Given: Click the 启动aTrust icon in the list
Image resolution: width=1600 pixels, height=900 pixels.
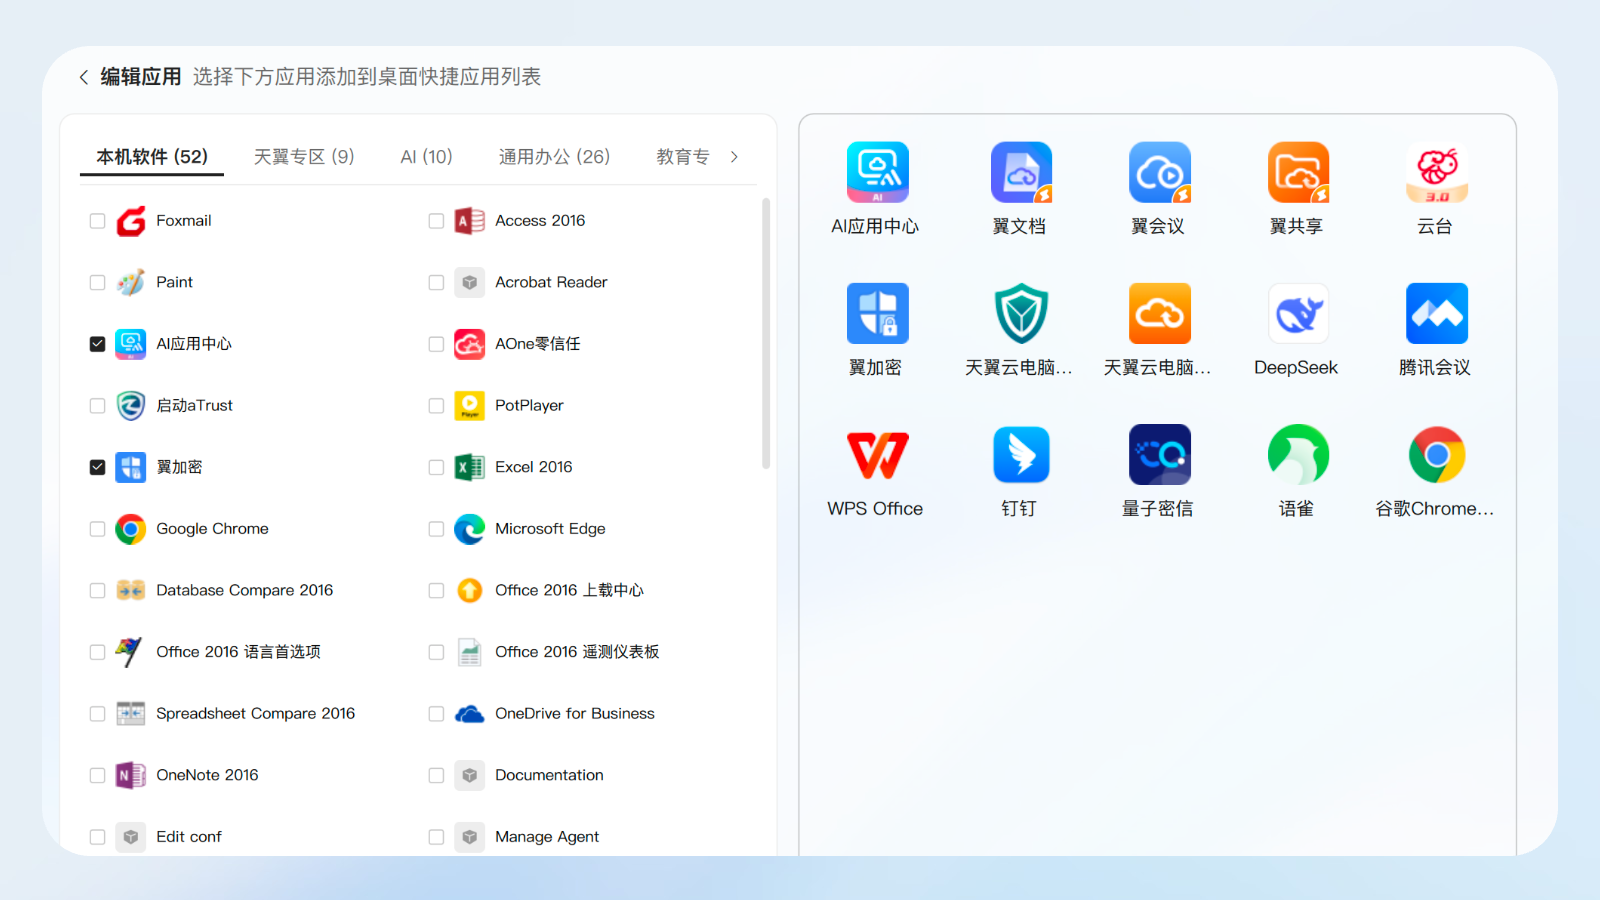Looking at the screenshot, I should pos(131,406).
